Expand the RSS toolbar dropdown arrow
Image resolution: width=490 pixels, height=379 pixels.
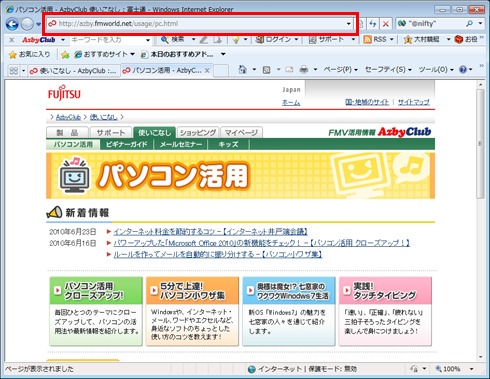pyautogui.click(x=392, y=40)
